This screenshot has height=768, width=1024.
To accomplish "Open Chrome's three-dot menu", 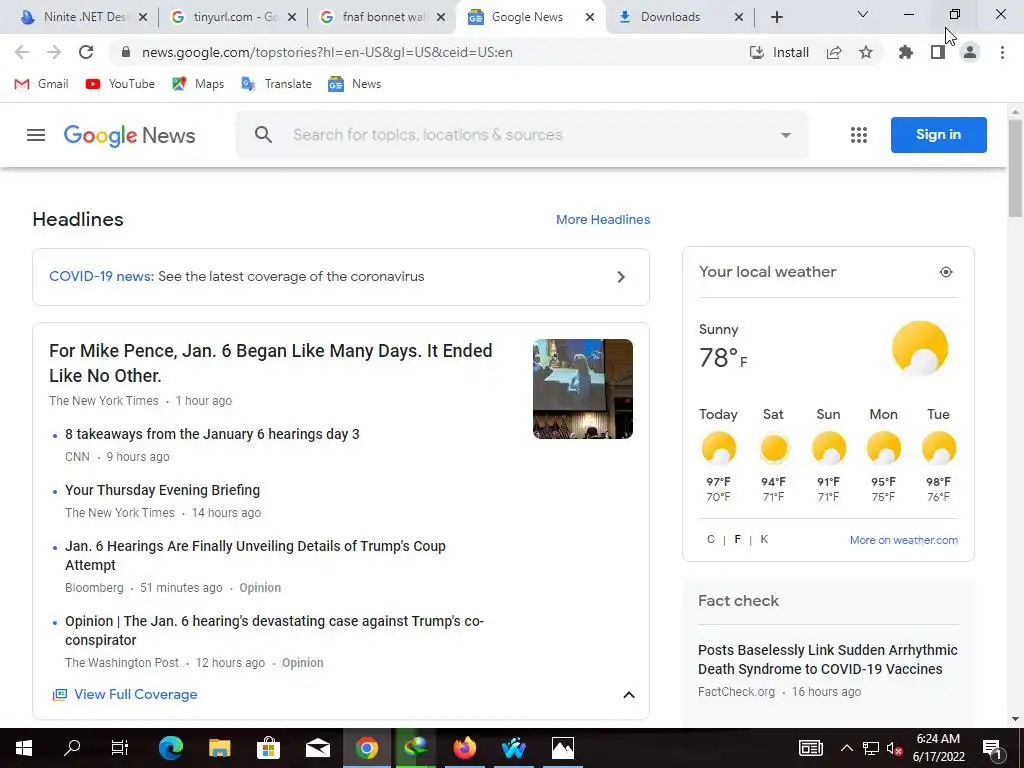I will [x=1002, y=52].
